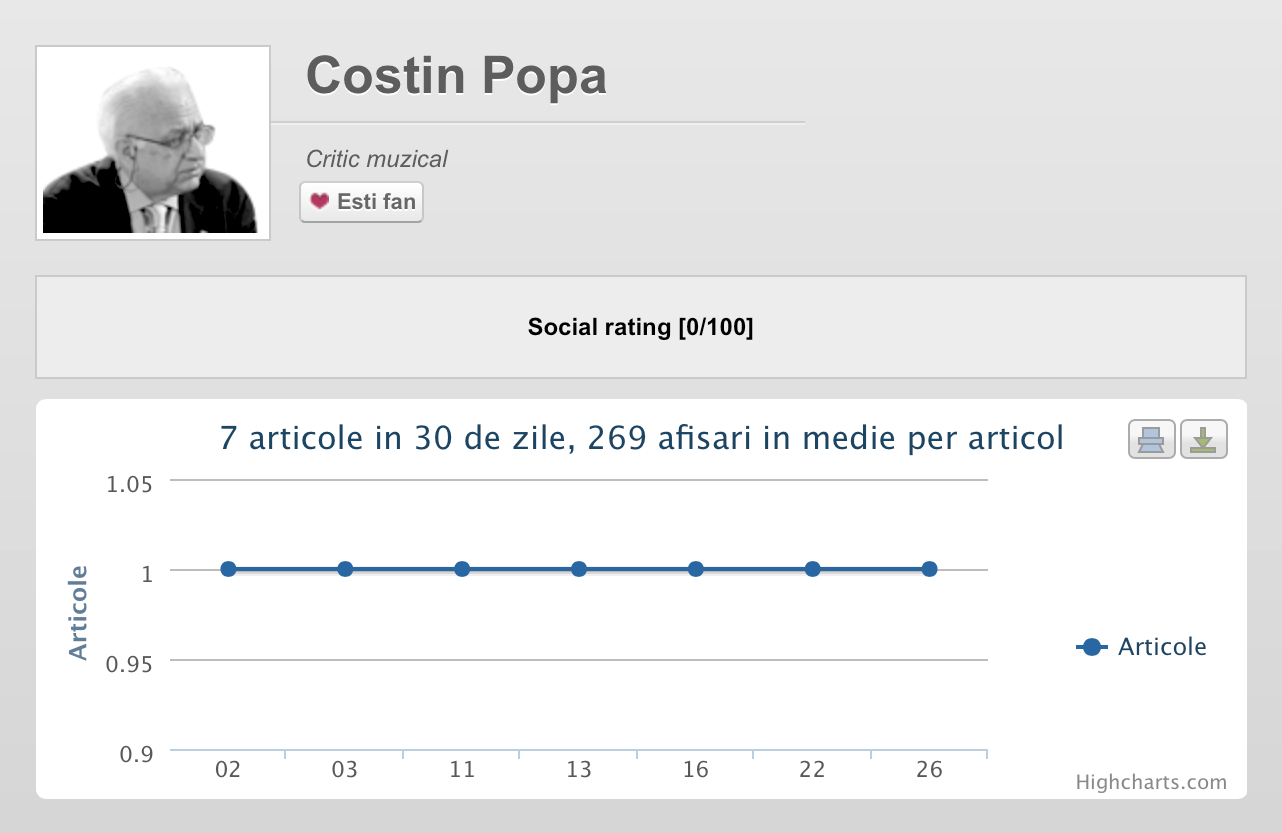The height and width of the screenshot is (833, 1282).
Task: Select the data point for day 02
Action: [x=228, y=569]
